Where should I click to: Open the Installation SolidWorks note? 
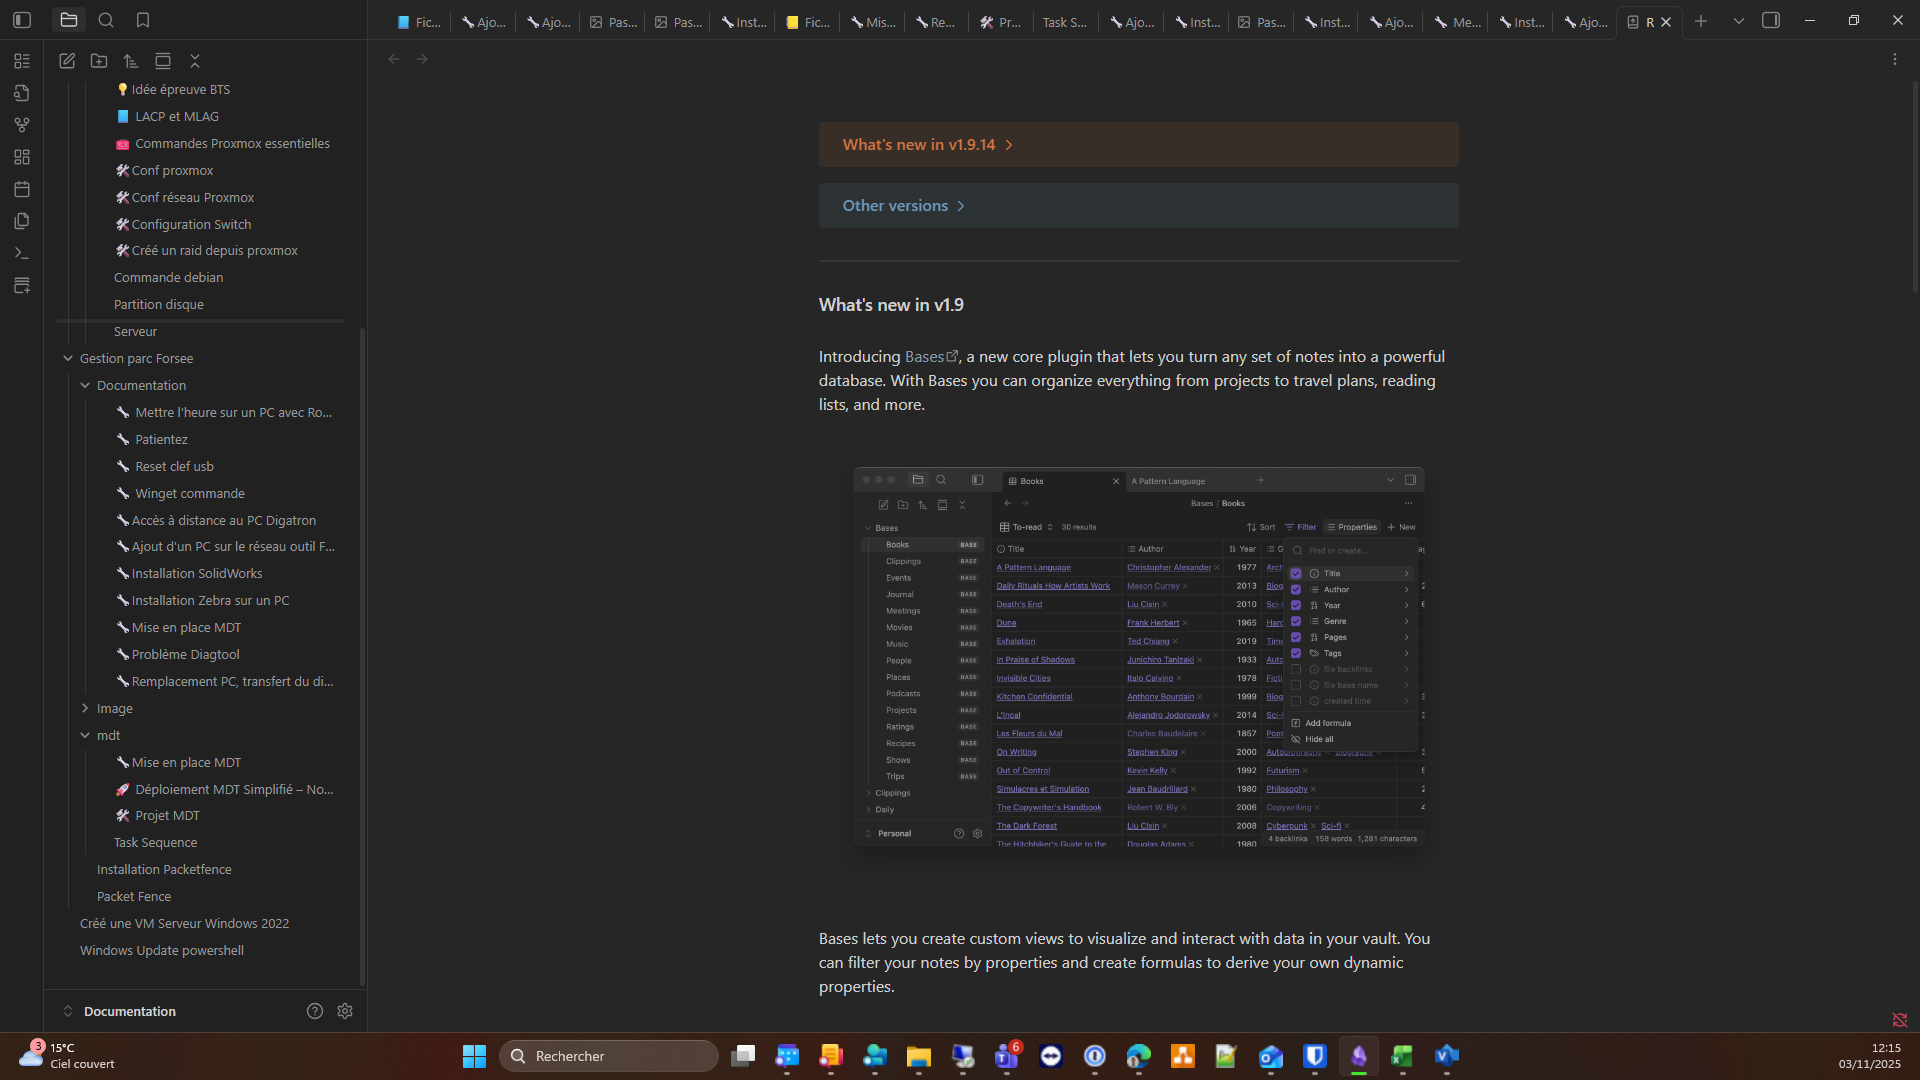(x=196, y=573)
